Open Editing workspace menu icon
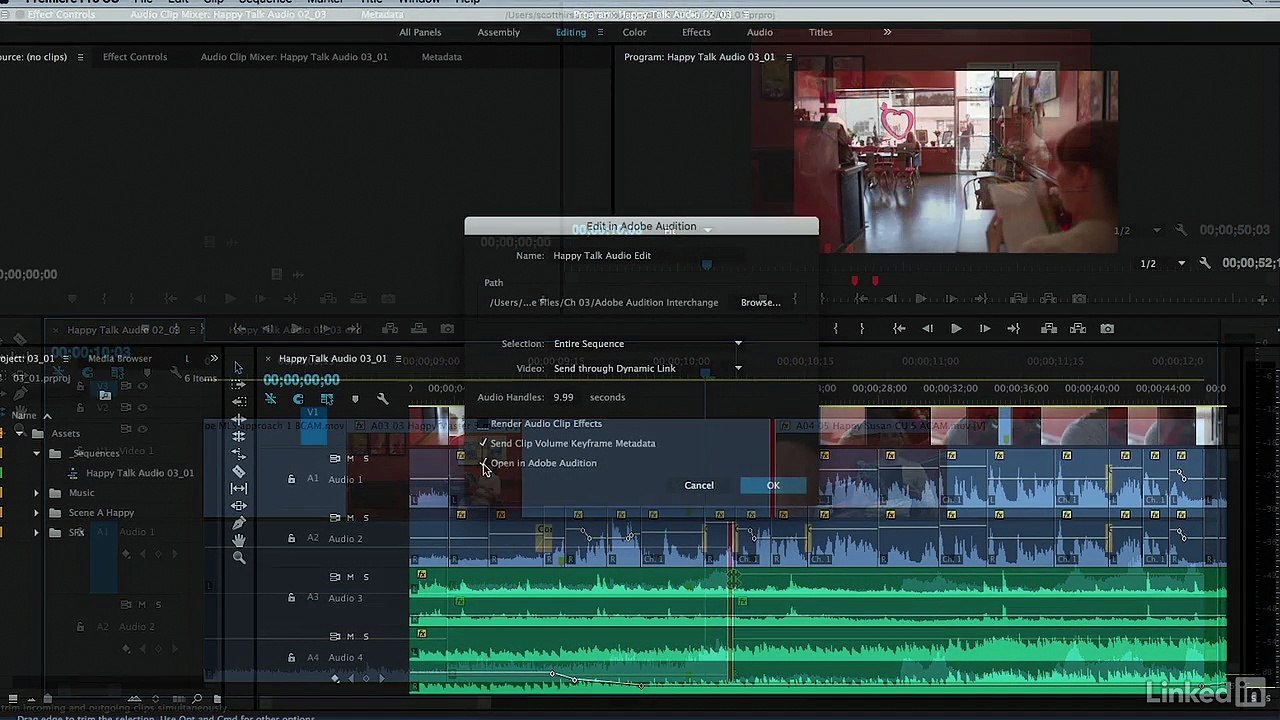The image size is (1280, 720). coord(600,32)
